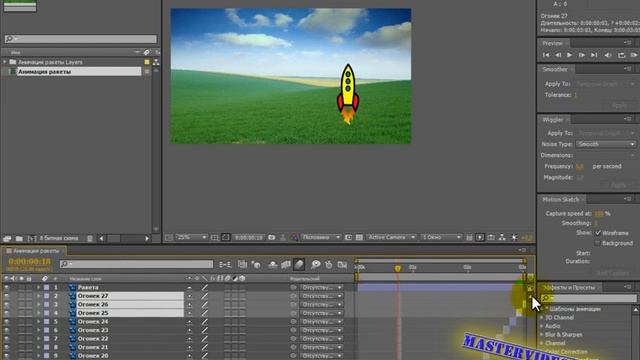Click the timeline current time indicator
Image resolution: width=640 pixels, height=360 pixels.
(x=398, y=268)
